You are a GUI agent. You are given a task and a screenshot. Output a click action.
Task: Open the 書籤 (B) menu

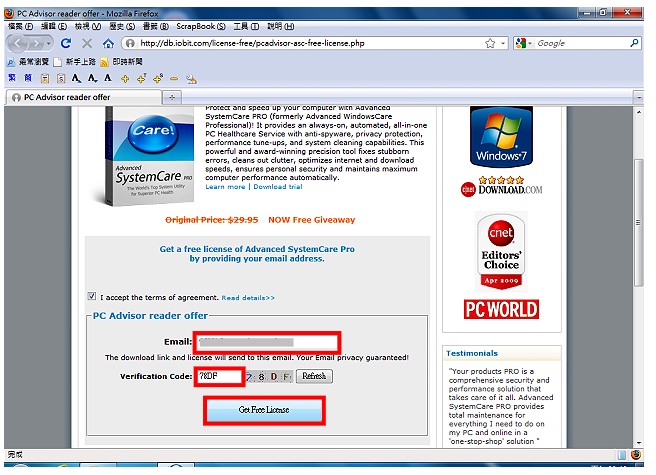pos(156,26)
